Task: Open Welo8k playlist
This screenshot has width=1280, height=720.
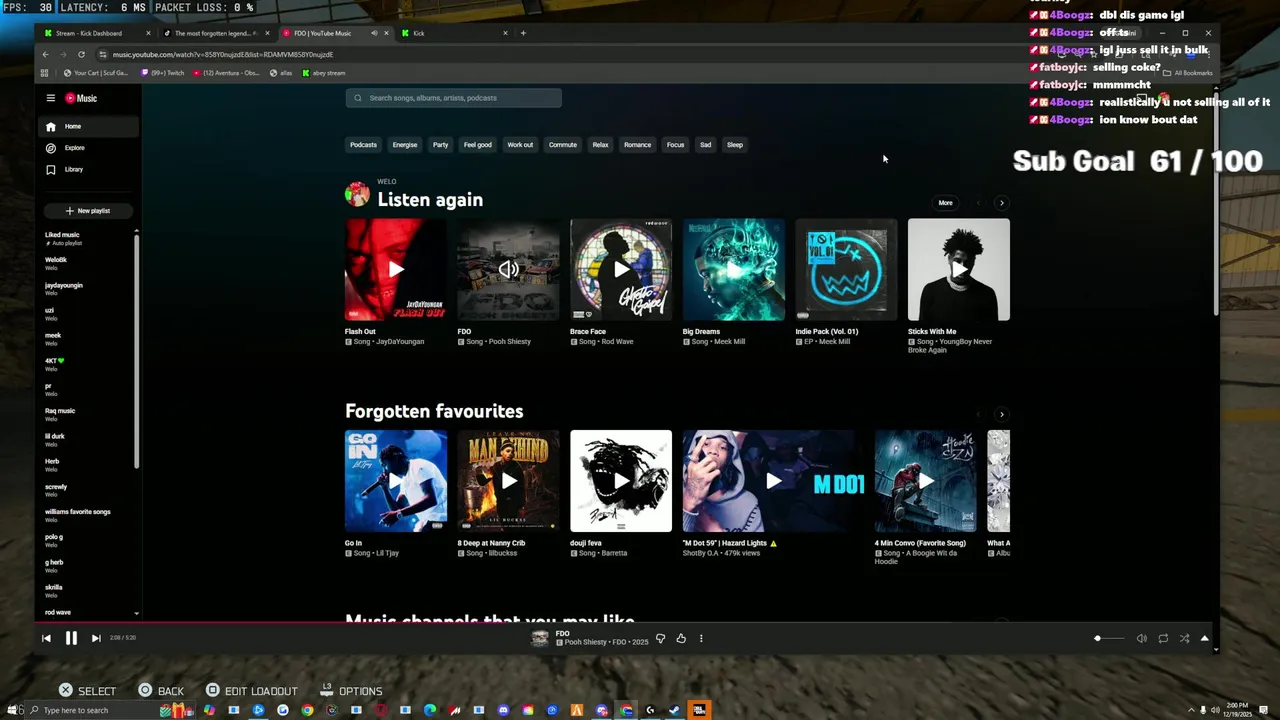Action: pos(88,264)
